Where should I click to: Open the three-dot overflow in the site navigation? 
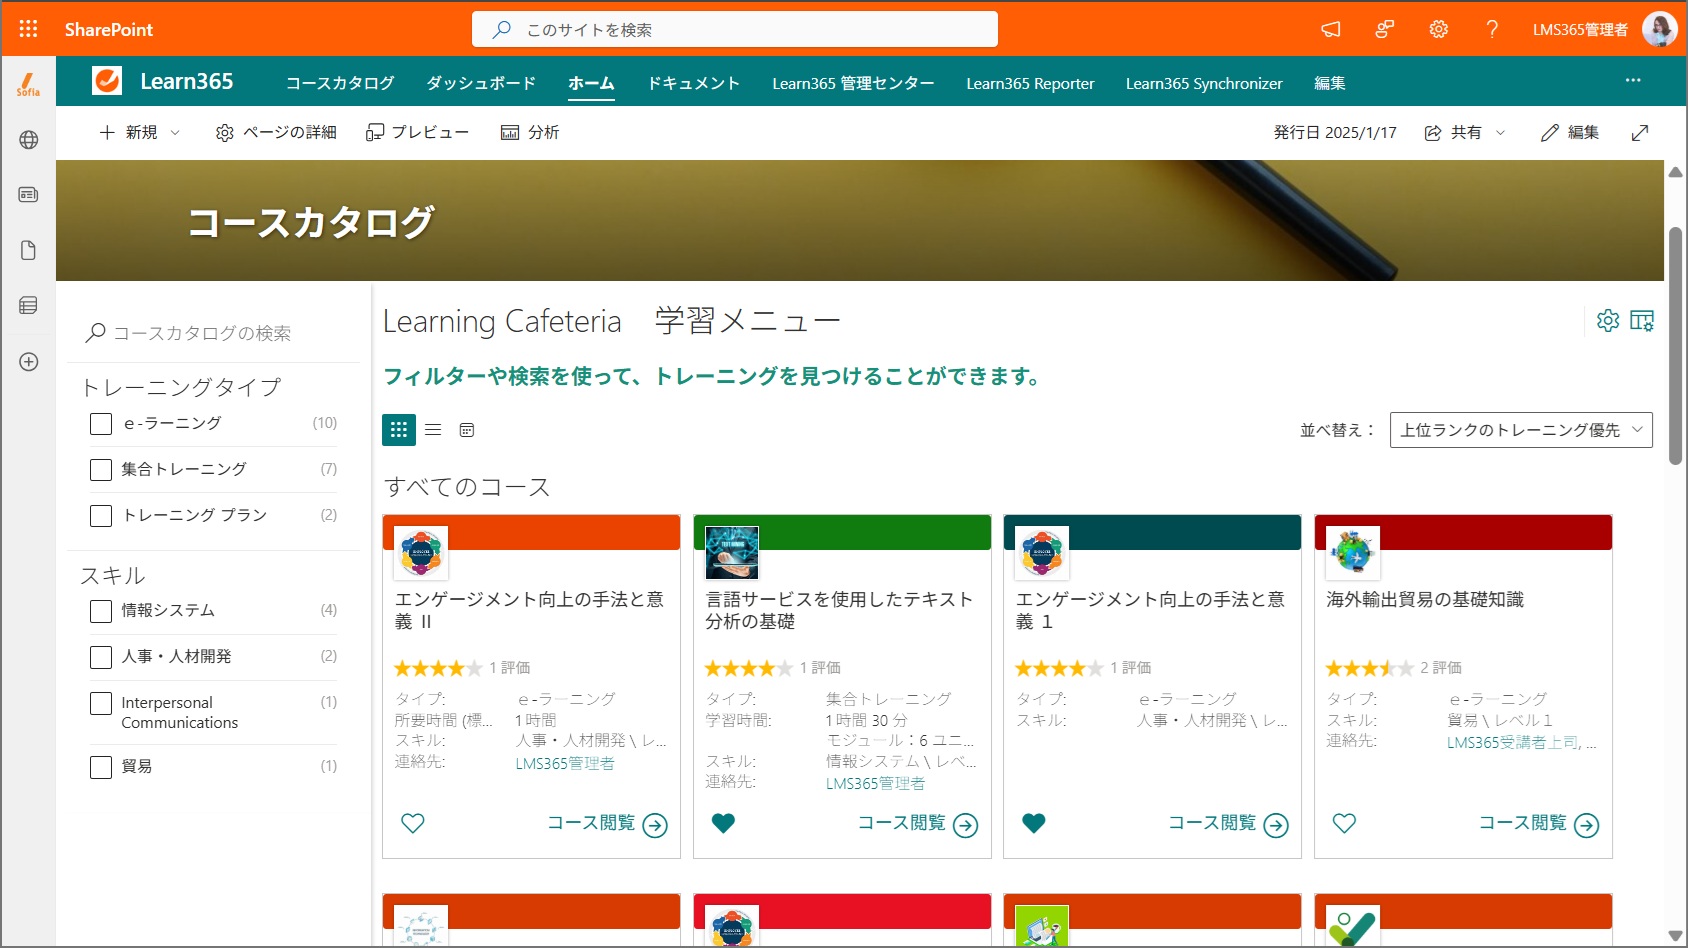click(1633, 81)
